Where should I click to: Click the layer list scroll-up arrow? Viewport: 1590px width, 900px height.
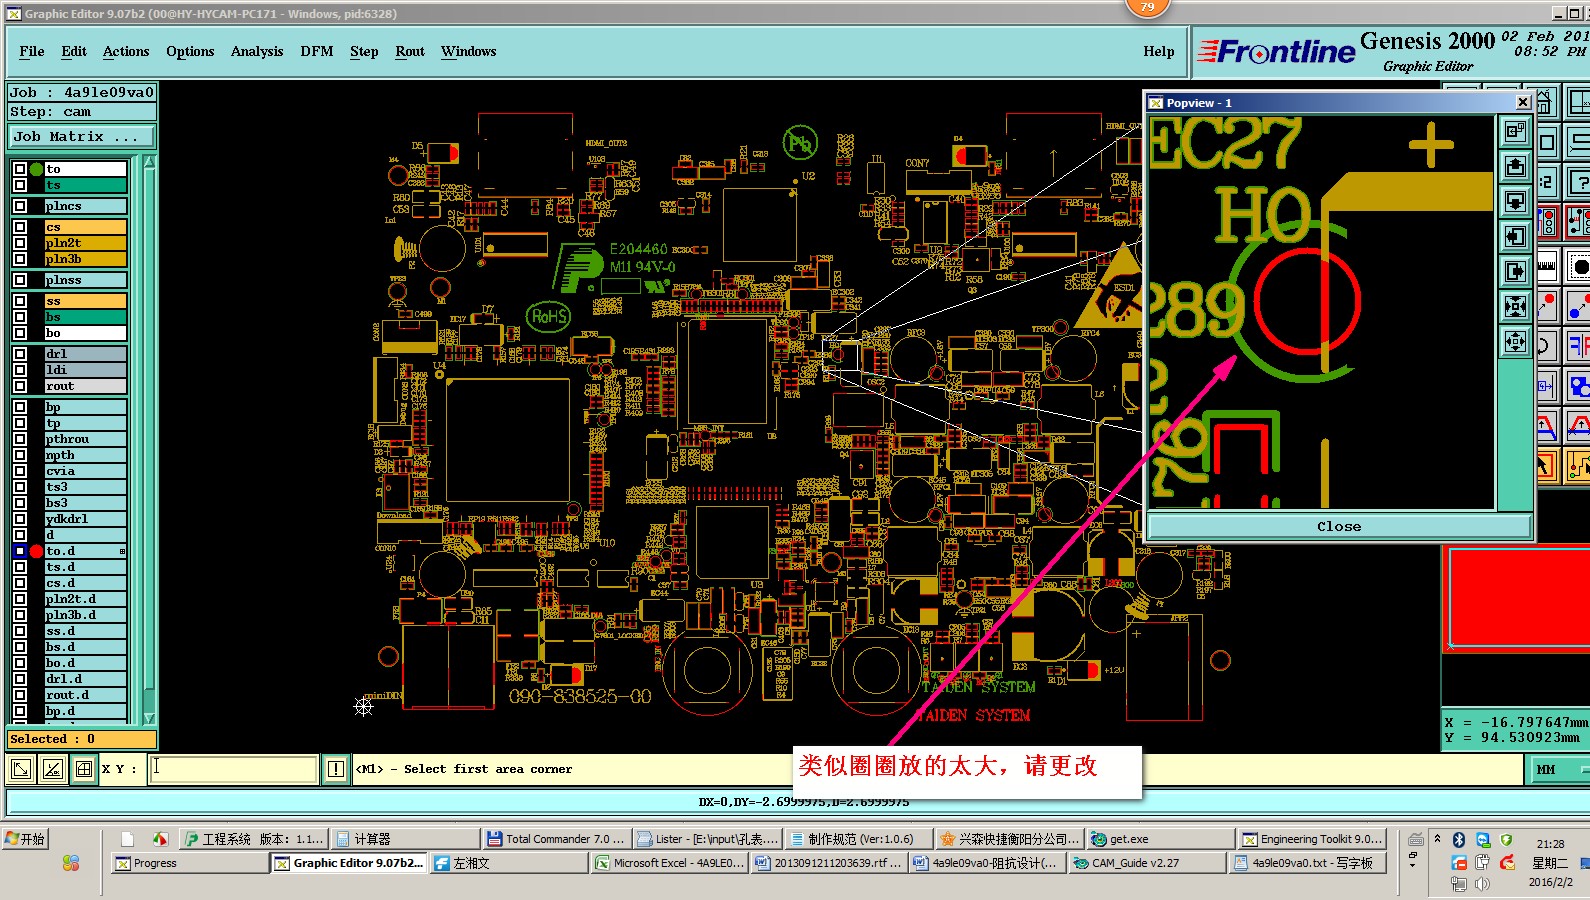[x=149, y=162]
